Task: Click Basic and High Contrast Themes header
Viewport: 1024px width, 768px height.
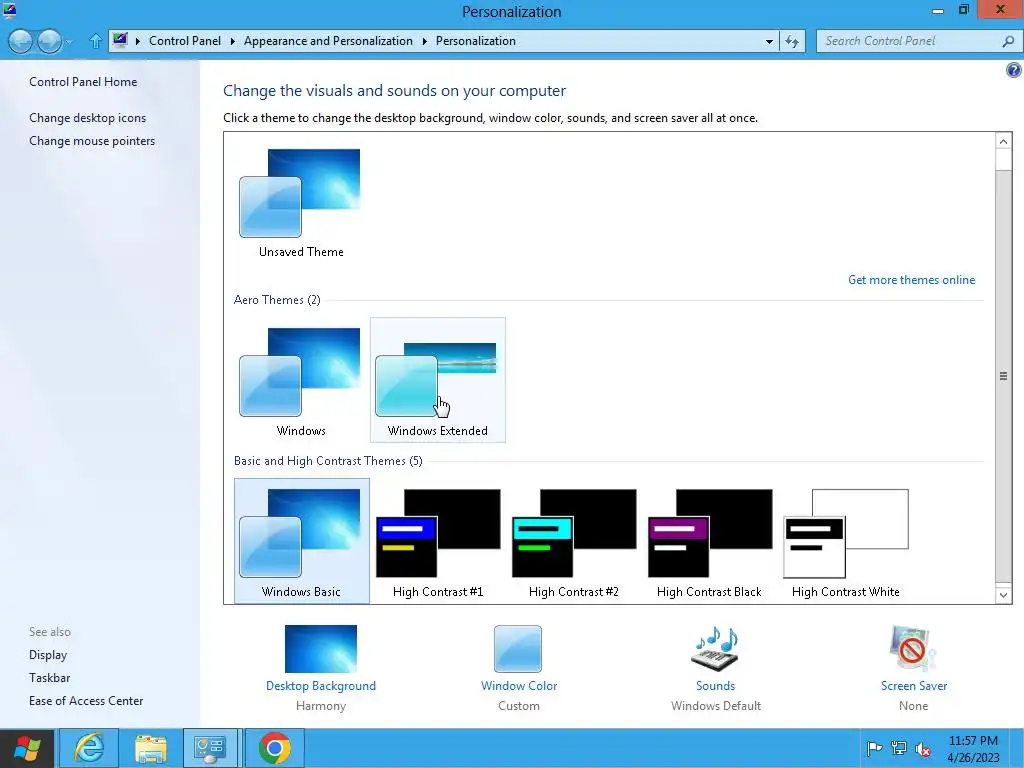Action: point(328,460)
